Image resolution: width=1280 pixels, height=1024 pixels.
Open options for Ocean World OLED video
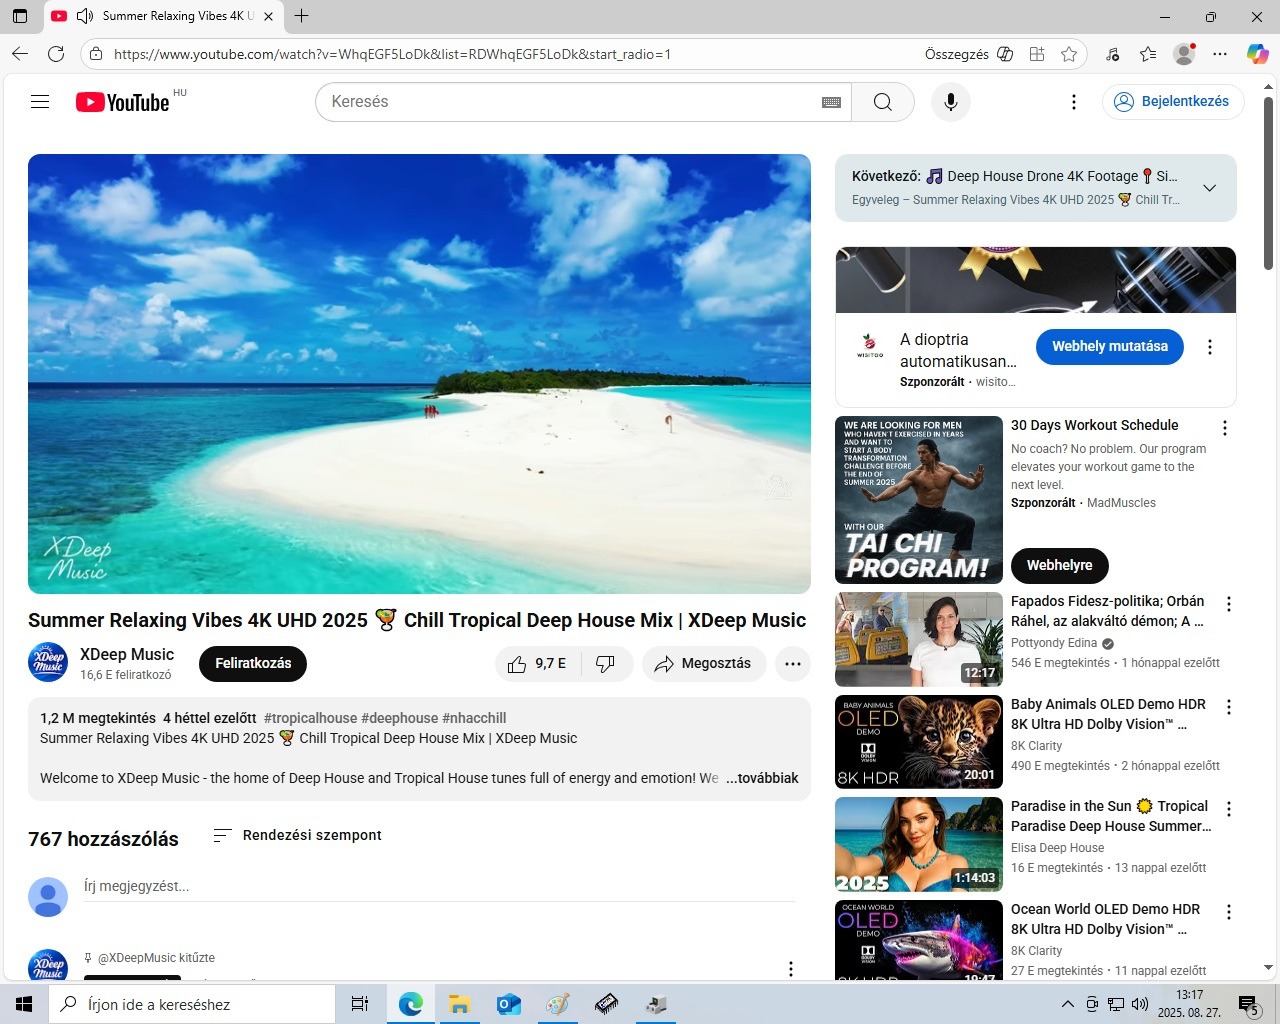click(1229, 912)
